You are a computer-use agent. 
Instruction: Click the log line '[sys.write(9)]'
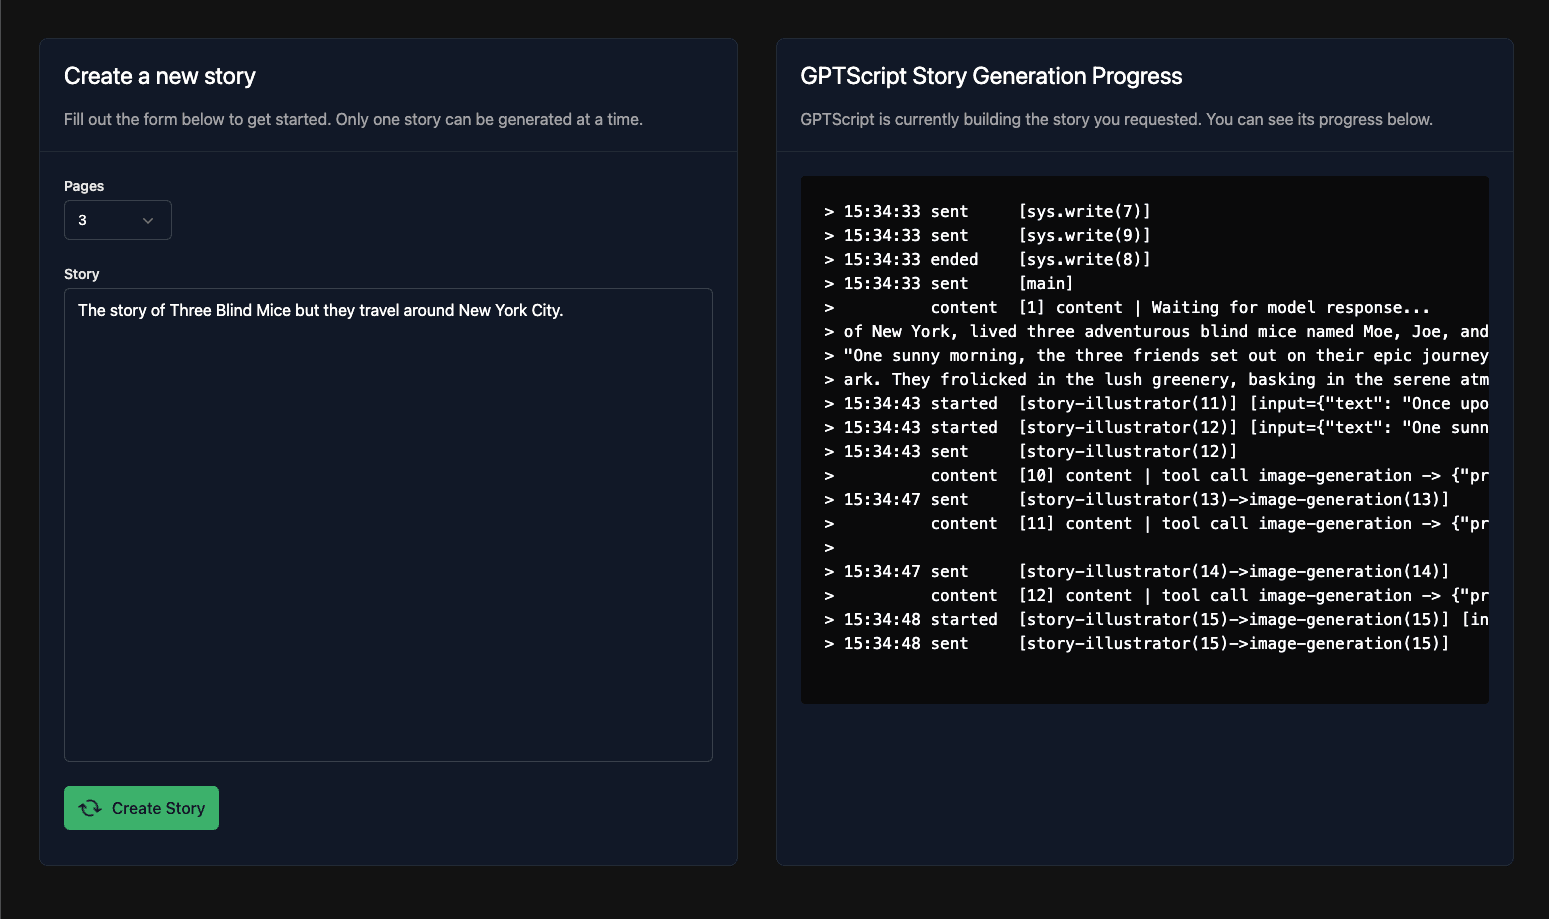[x=987, y=235]
